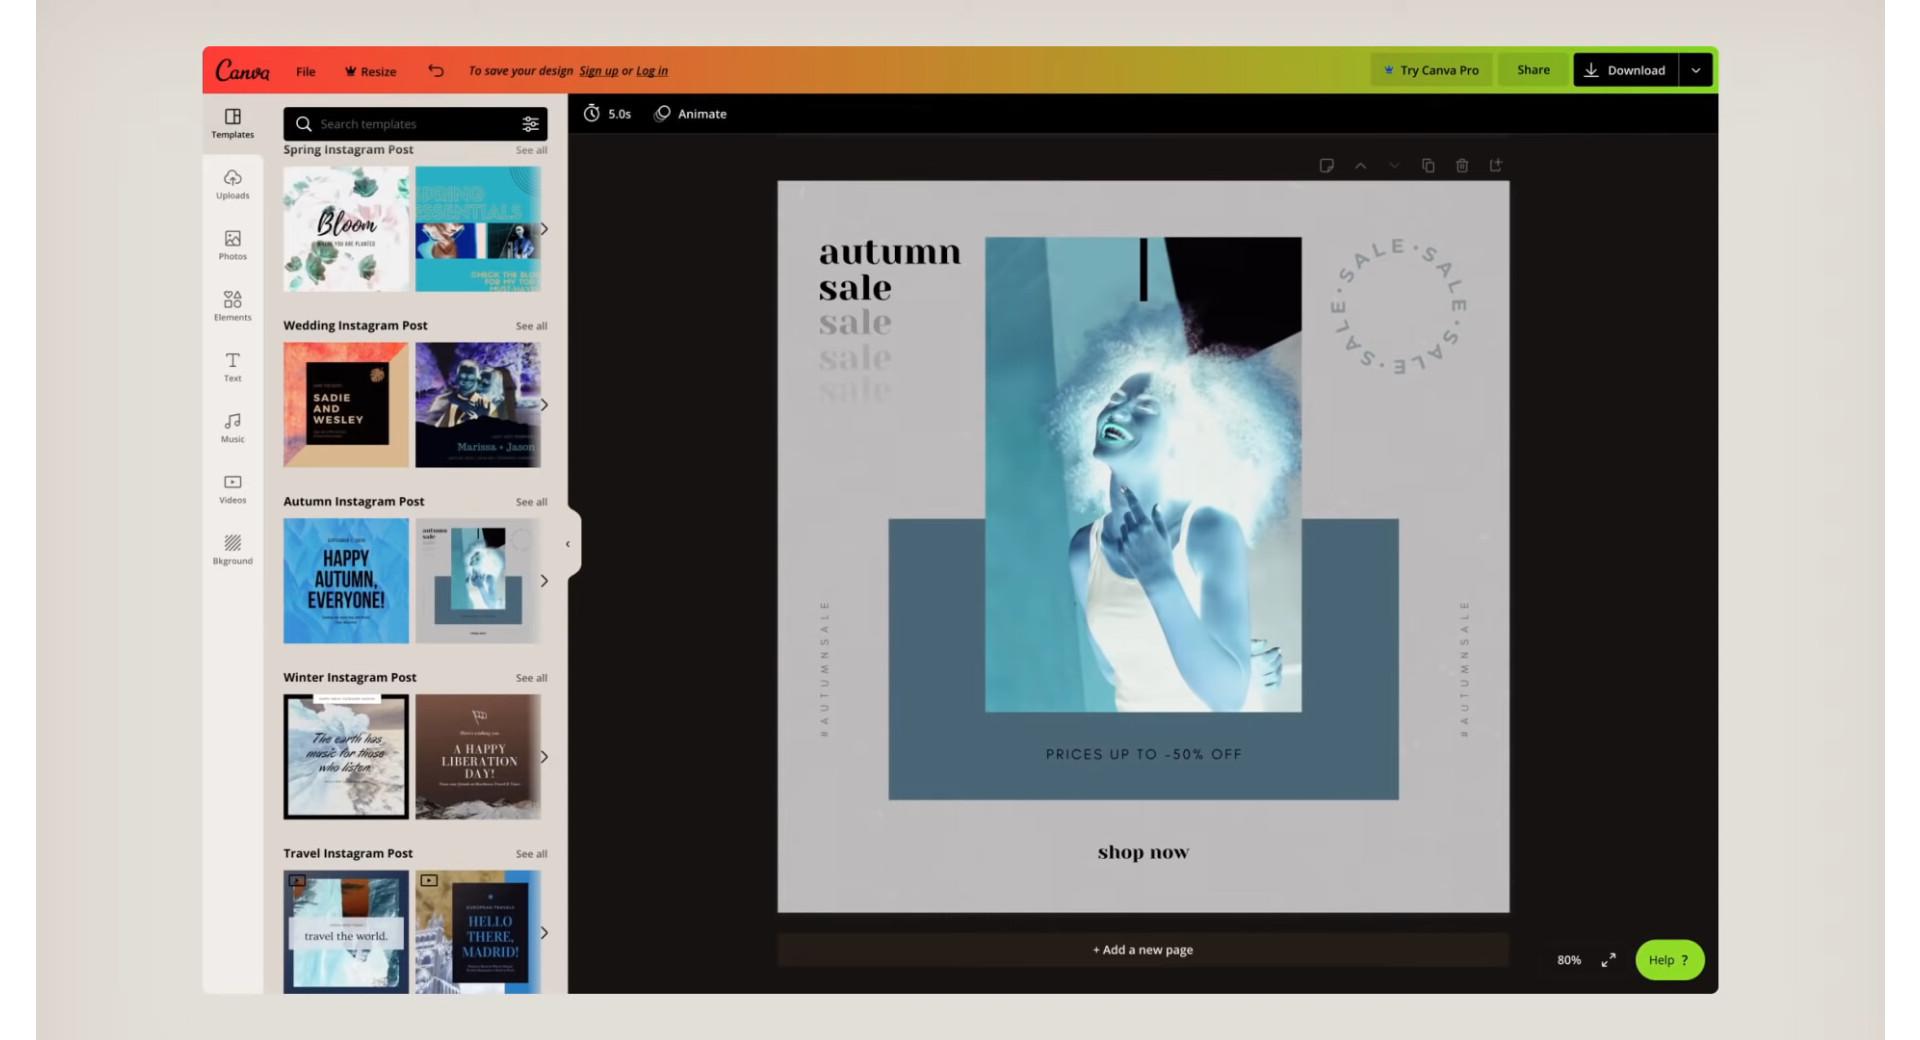Open the Elements sidebar tab

click(232, 306)
